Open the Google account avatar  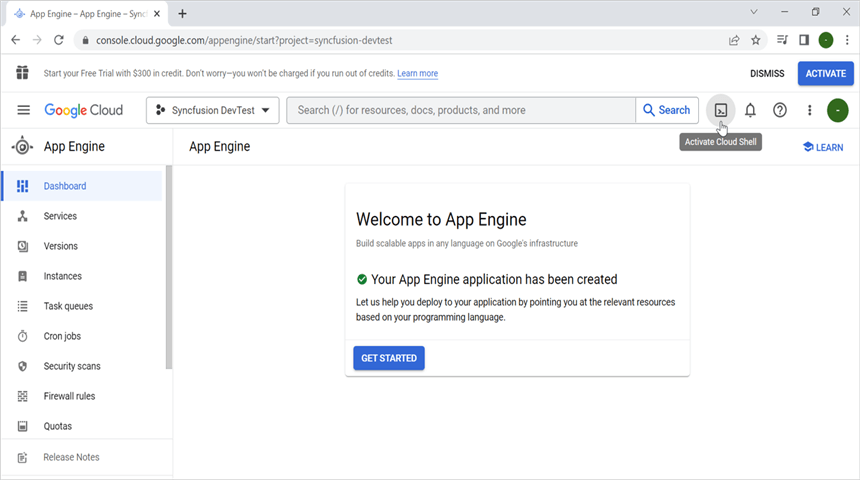837,110
